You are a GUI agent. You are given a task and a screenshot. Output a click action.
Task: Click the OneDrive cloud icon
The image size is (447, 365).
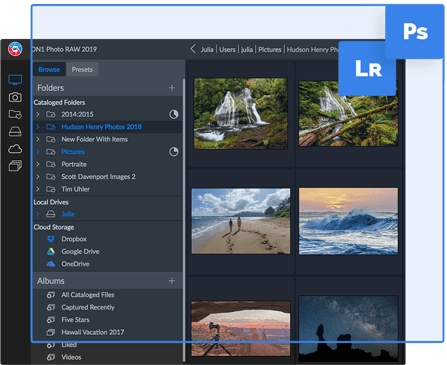pos(51,264)
